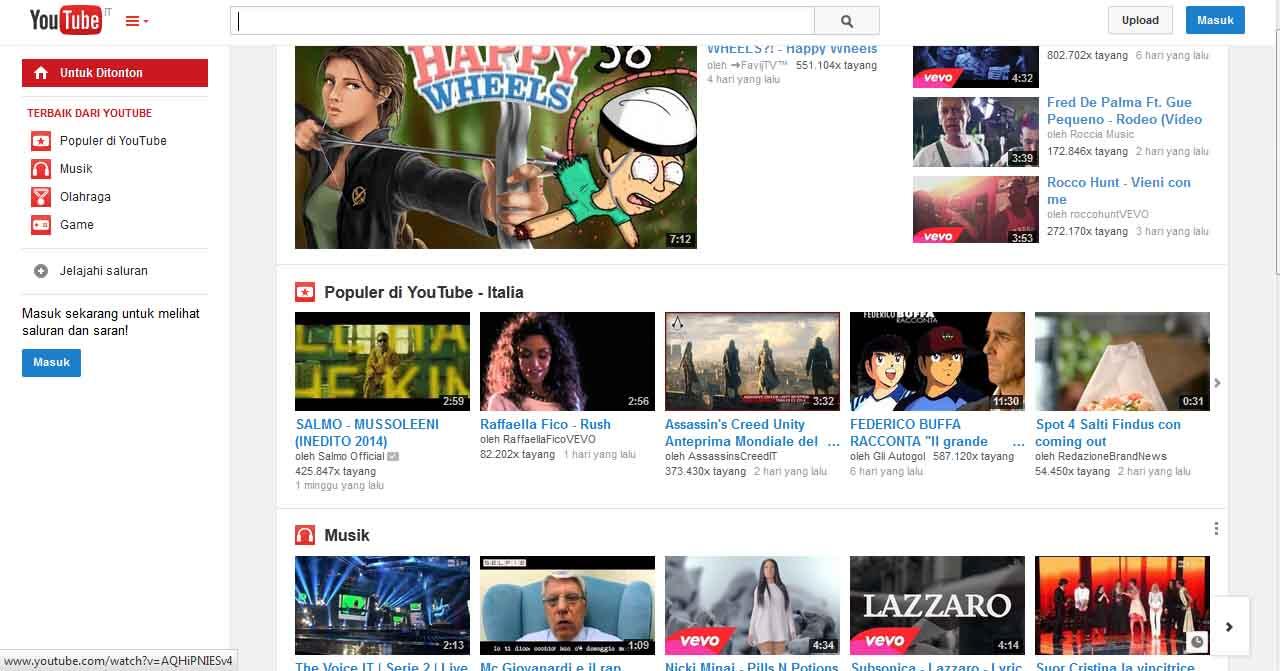Open Populer di YouTube sidebar link

pos(113,141)
